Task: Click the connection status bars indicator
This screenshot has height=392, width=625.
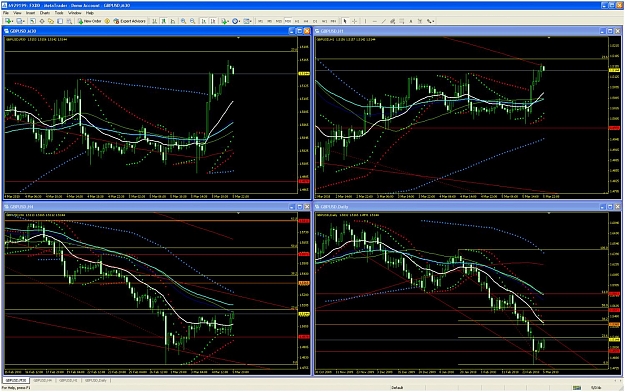Action: coord(577,388)
